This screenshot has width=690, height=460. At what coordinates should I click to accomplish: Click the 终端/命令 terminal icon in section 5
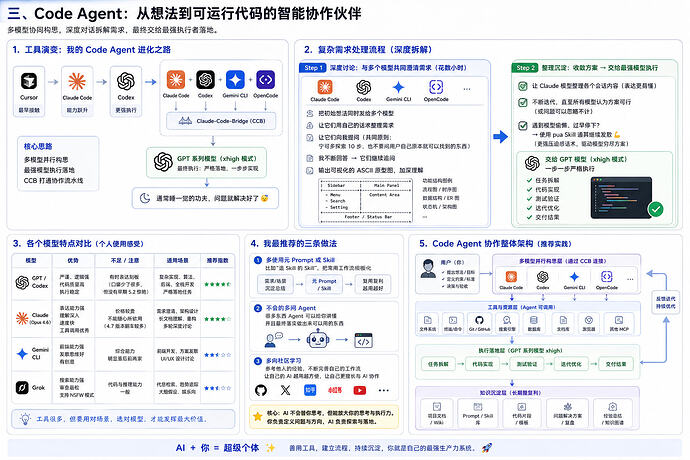tap(453, 320)
